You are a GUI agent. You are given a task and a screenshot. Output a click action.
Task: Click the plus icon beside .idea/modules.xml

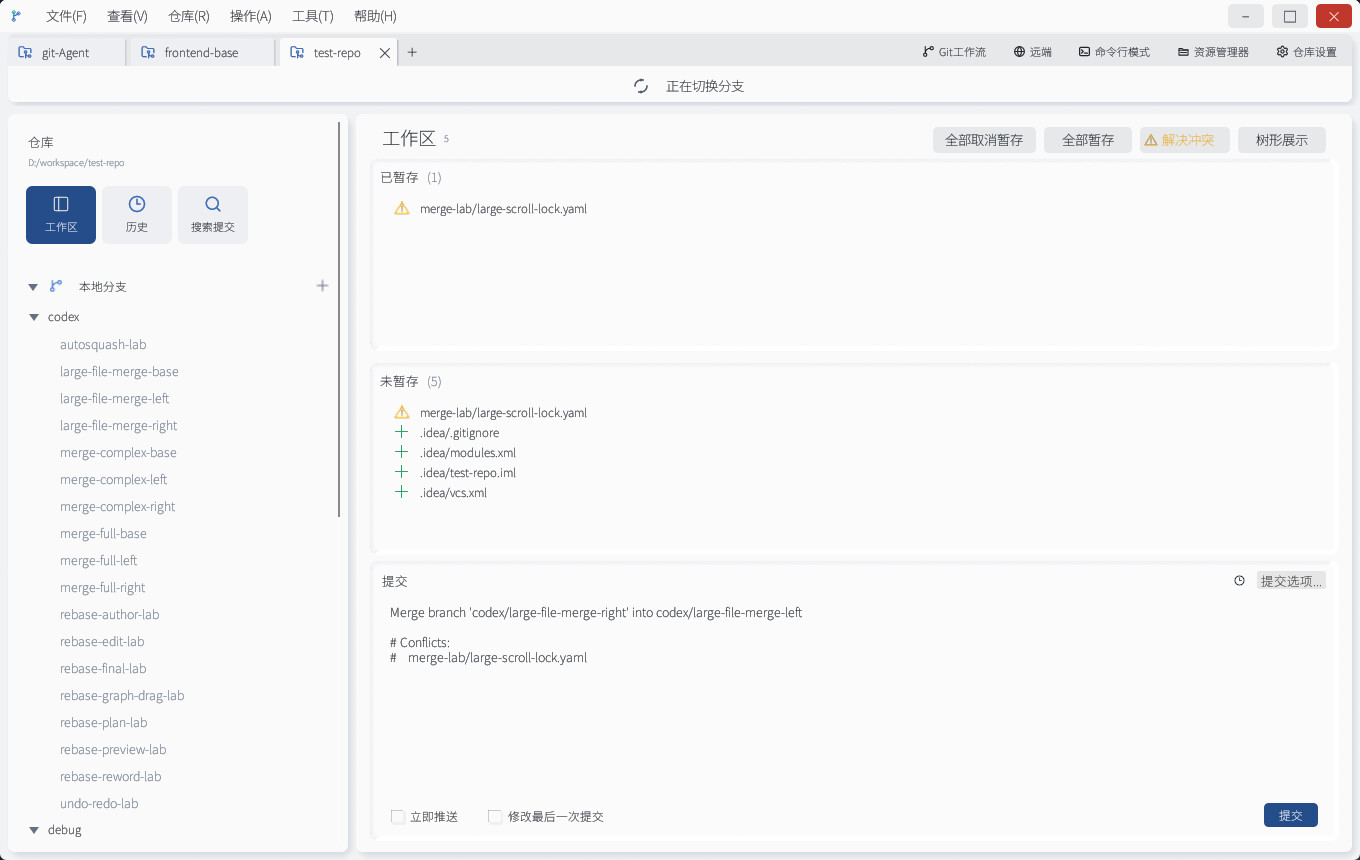(402, 452)
